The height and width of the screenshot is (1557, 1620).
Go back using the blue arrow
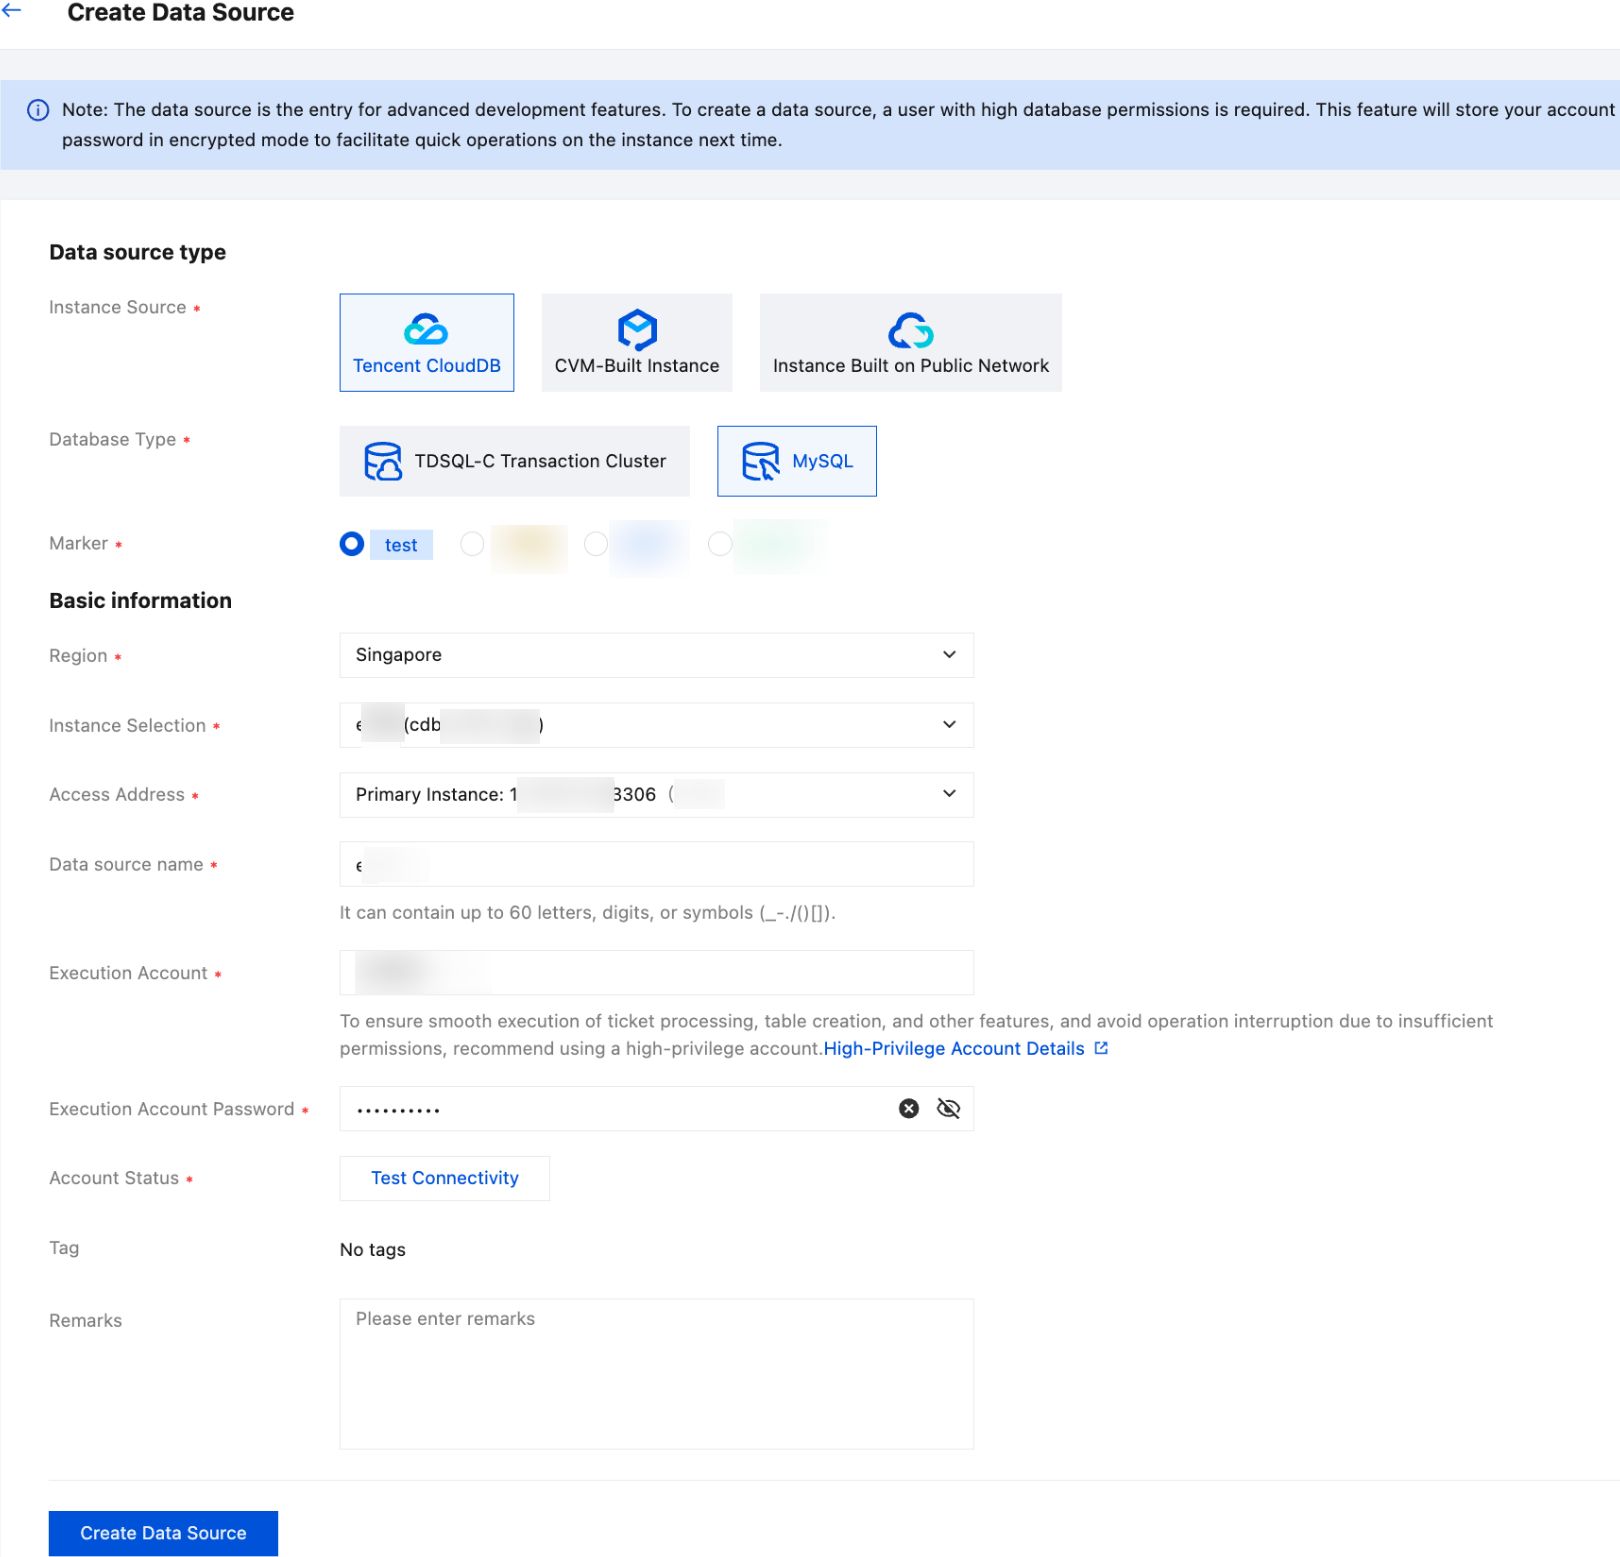pyautogui.click(x=12, y=11)
